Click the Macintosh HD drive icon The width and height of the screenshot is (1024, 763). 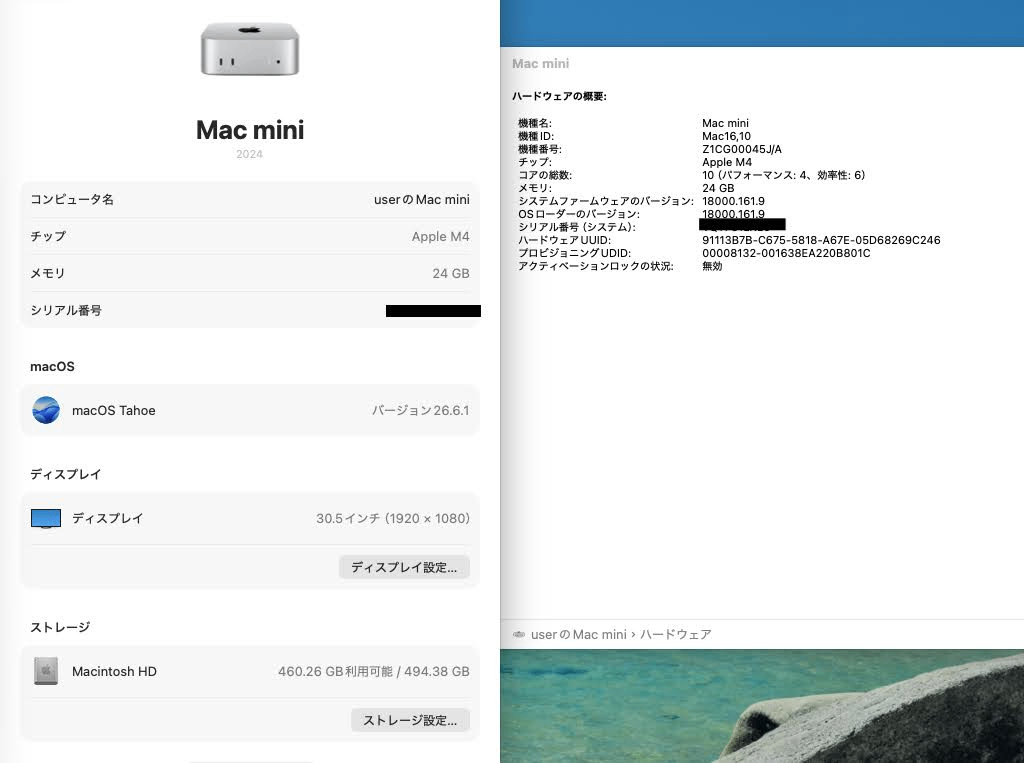(46, 671)
